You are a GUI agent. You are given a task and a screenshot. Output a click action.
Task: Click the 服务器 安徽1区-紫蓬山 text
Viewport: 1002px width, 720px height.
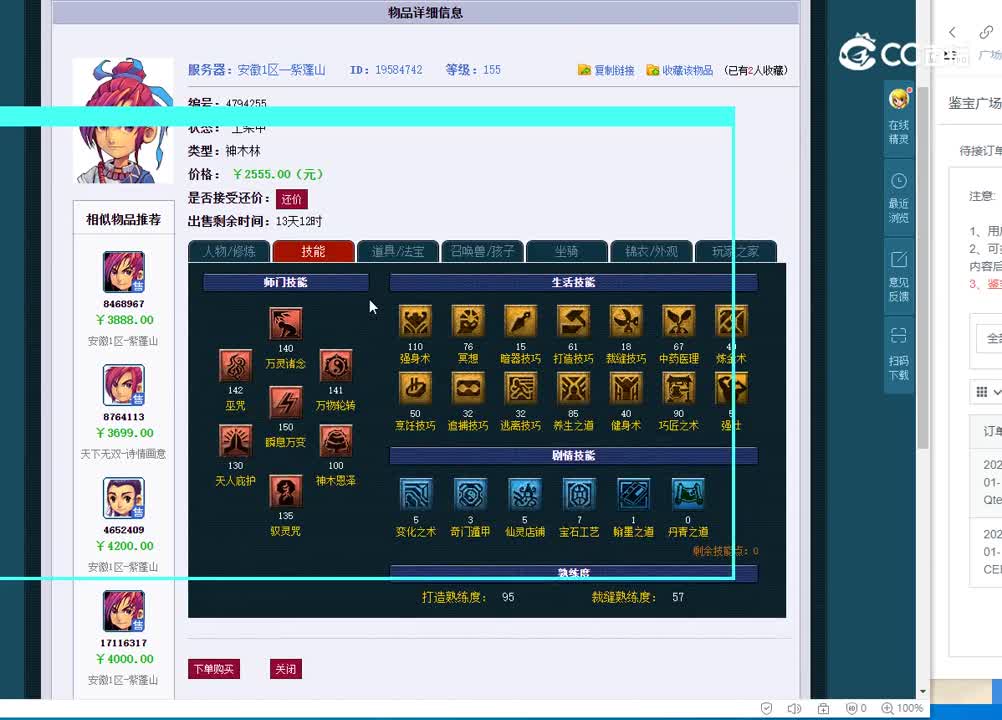(x=256, y=70)
